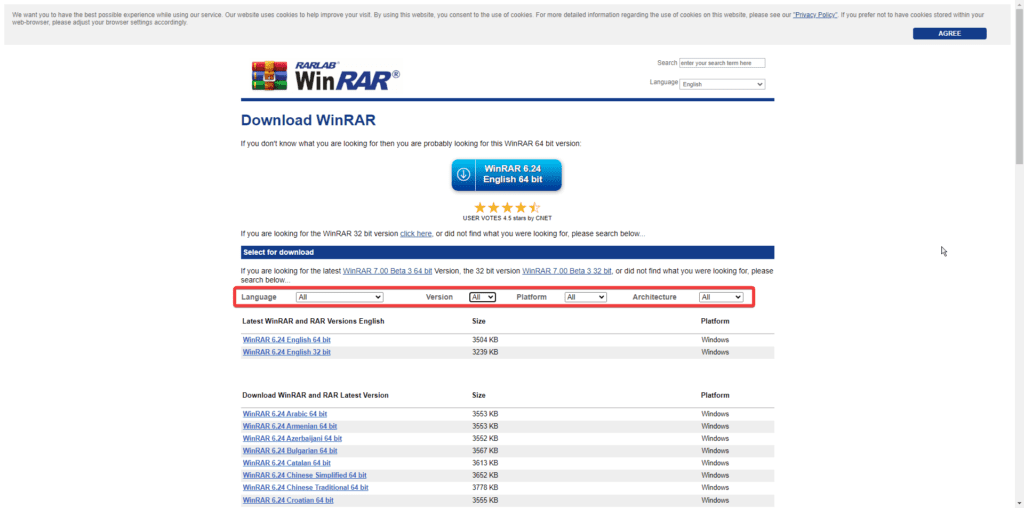Open WinRAR 7.00 Beta 3 64 bit link

point(388,271)
